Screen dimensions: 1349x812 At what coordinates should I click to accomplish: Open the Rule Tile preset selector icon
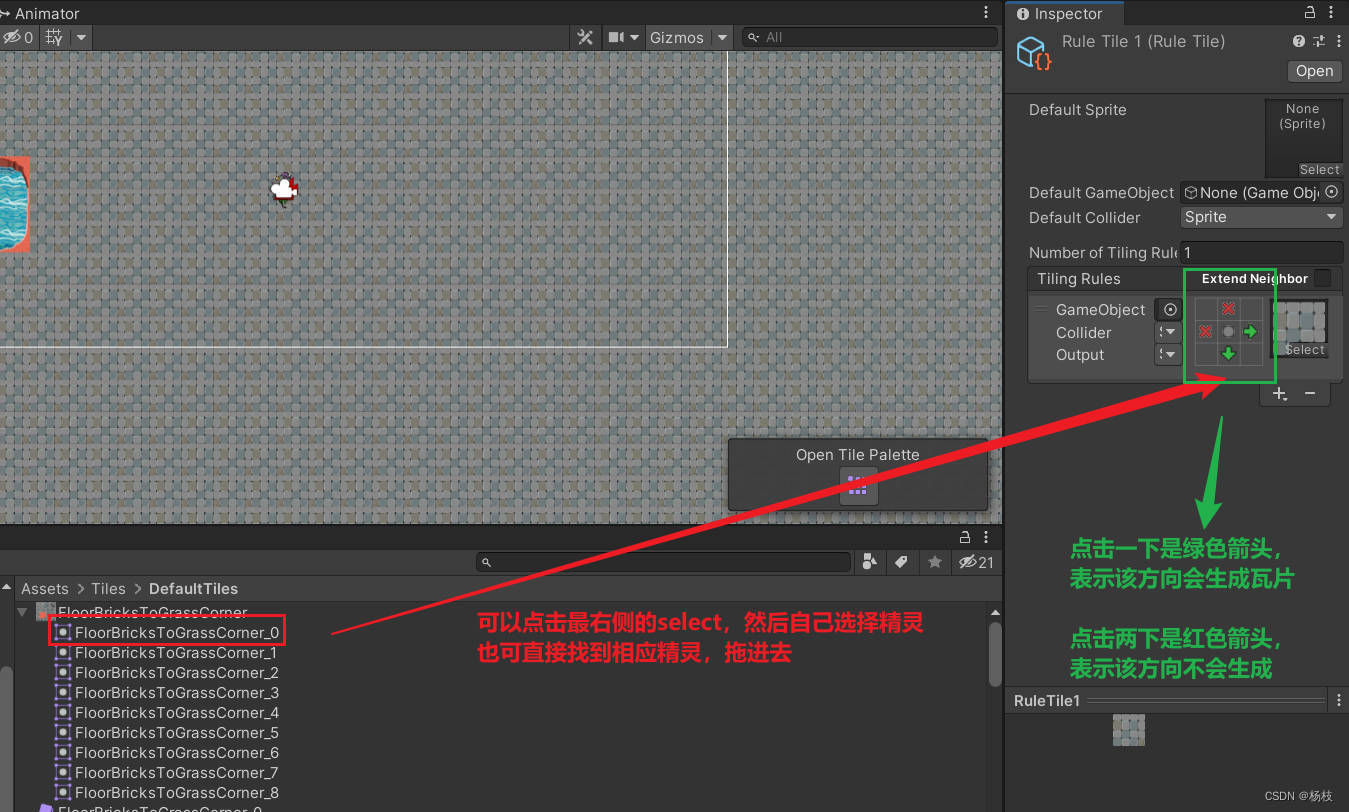click(x=1319, y=41)
